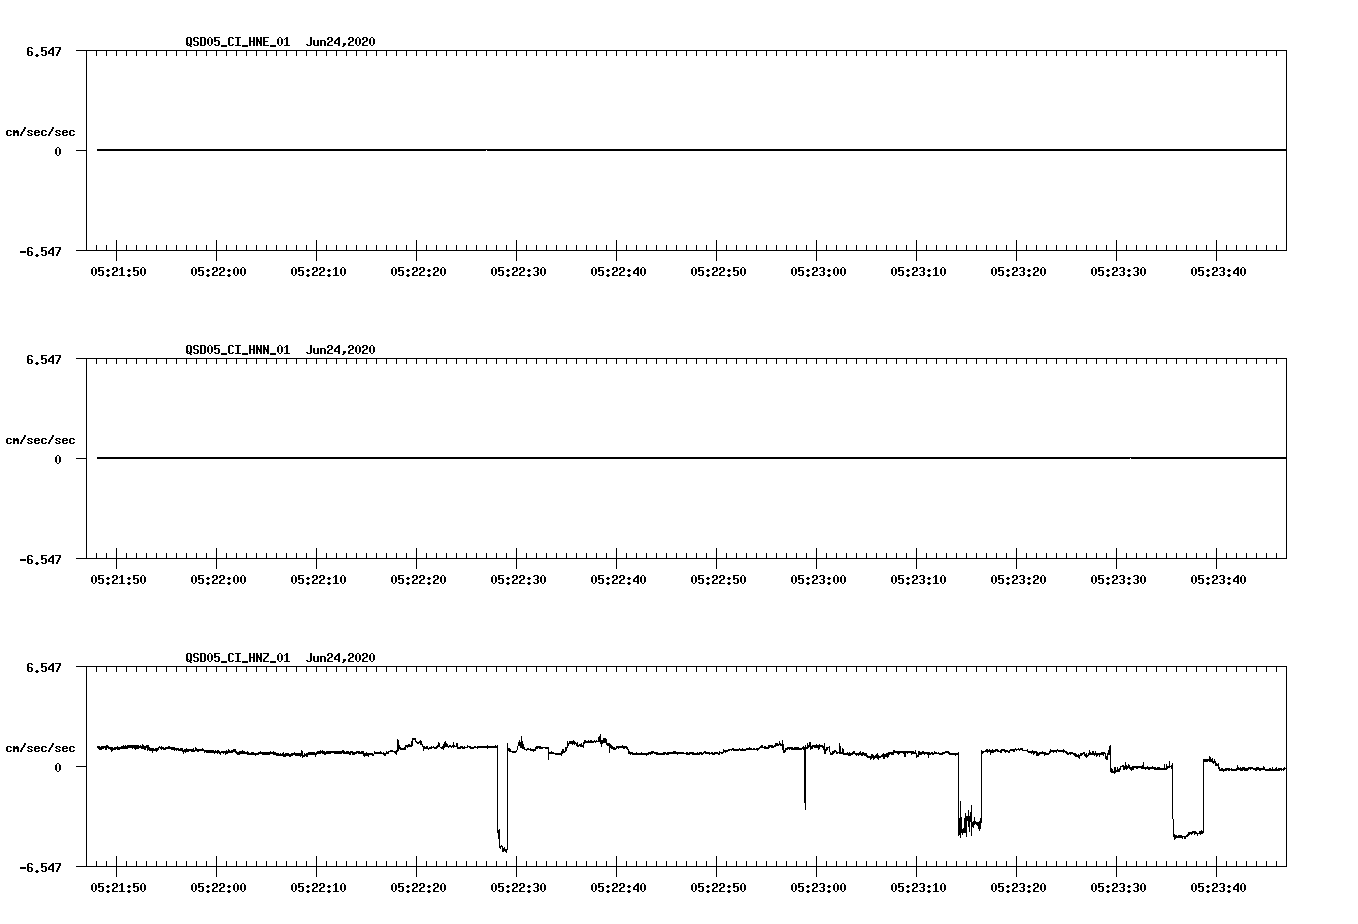Click the 0 axis label on HNN plot

point(58,459)
